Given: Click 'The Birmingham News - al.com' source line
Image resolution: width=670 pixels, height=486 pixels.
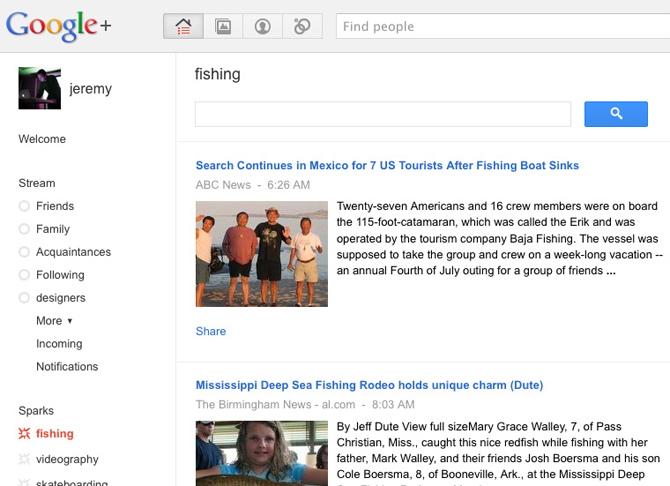Looking at the screenshot, I should click(275, 404).
